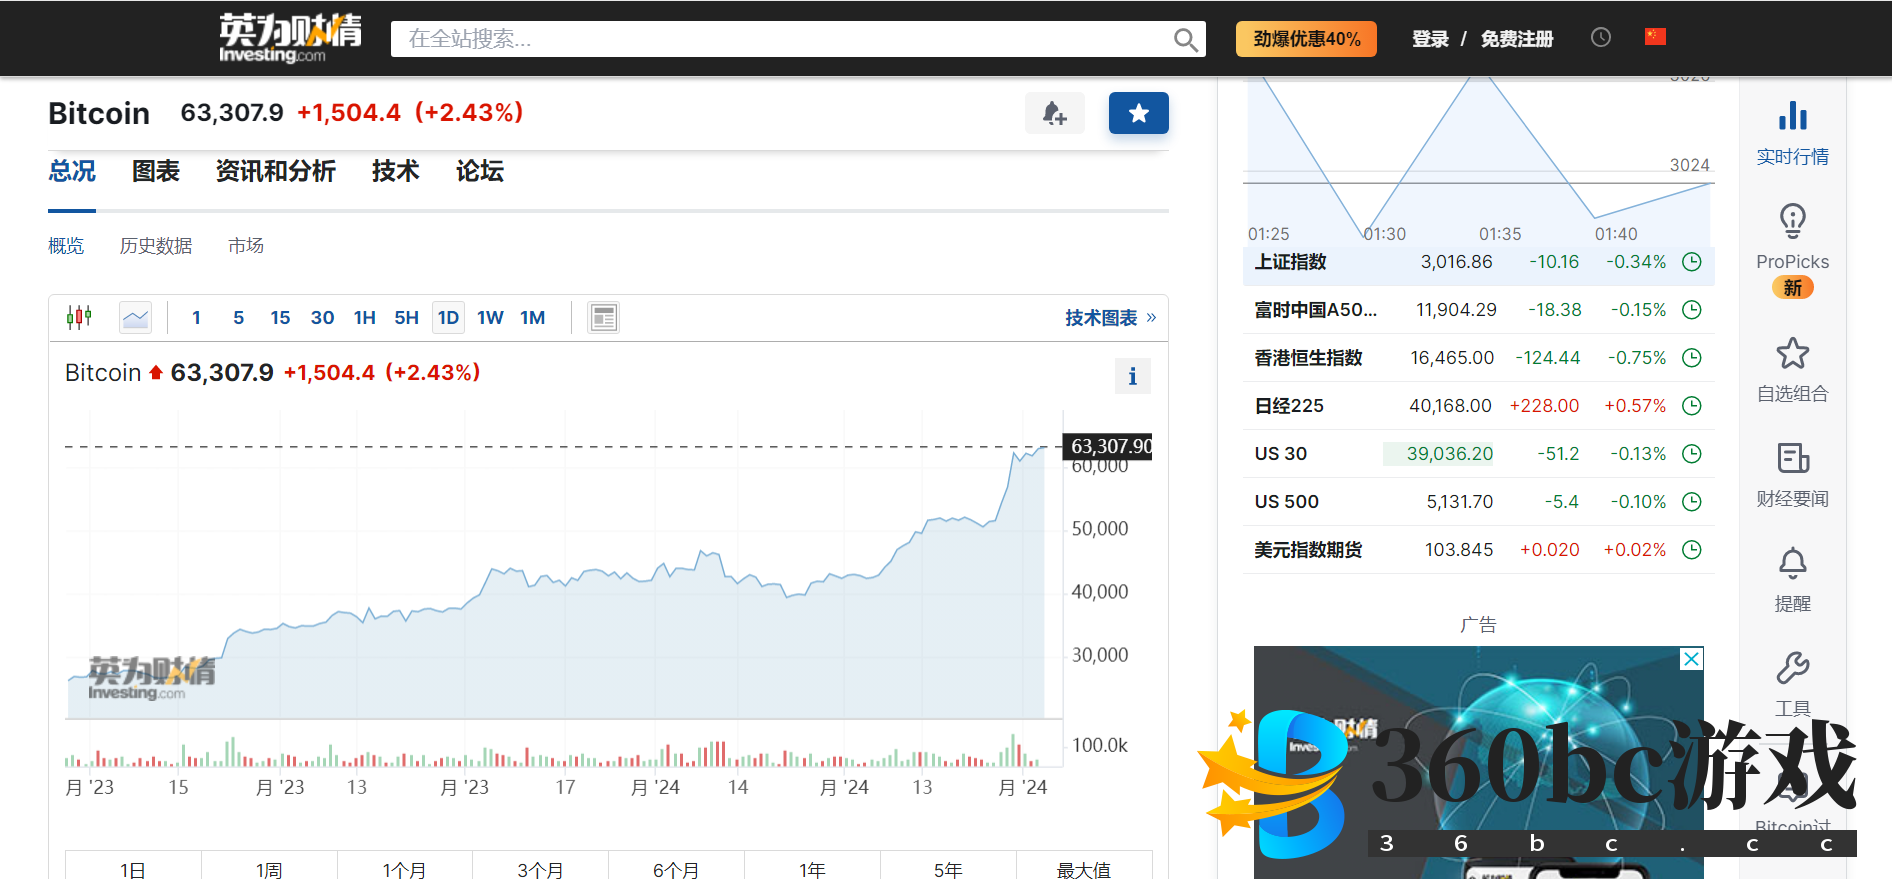The width and height of the screenshot is (1892, 879).
Task: Click the 免费注册 link
Action: tap(1516, 39)
